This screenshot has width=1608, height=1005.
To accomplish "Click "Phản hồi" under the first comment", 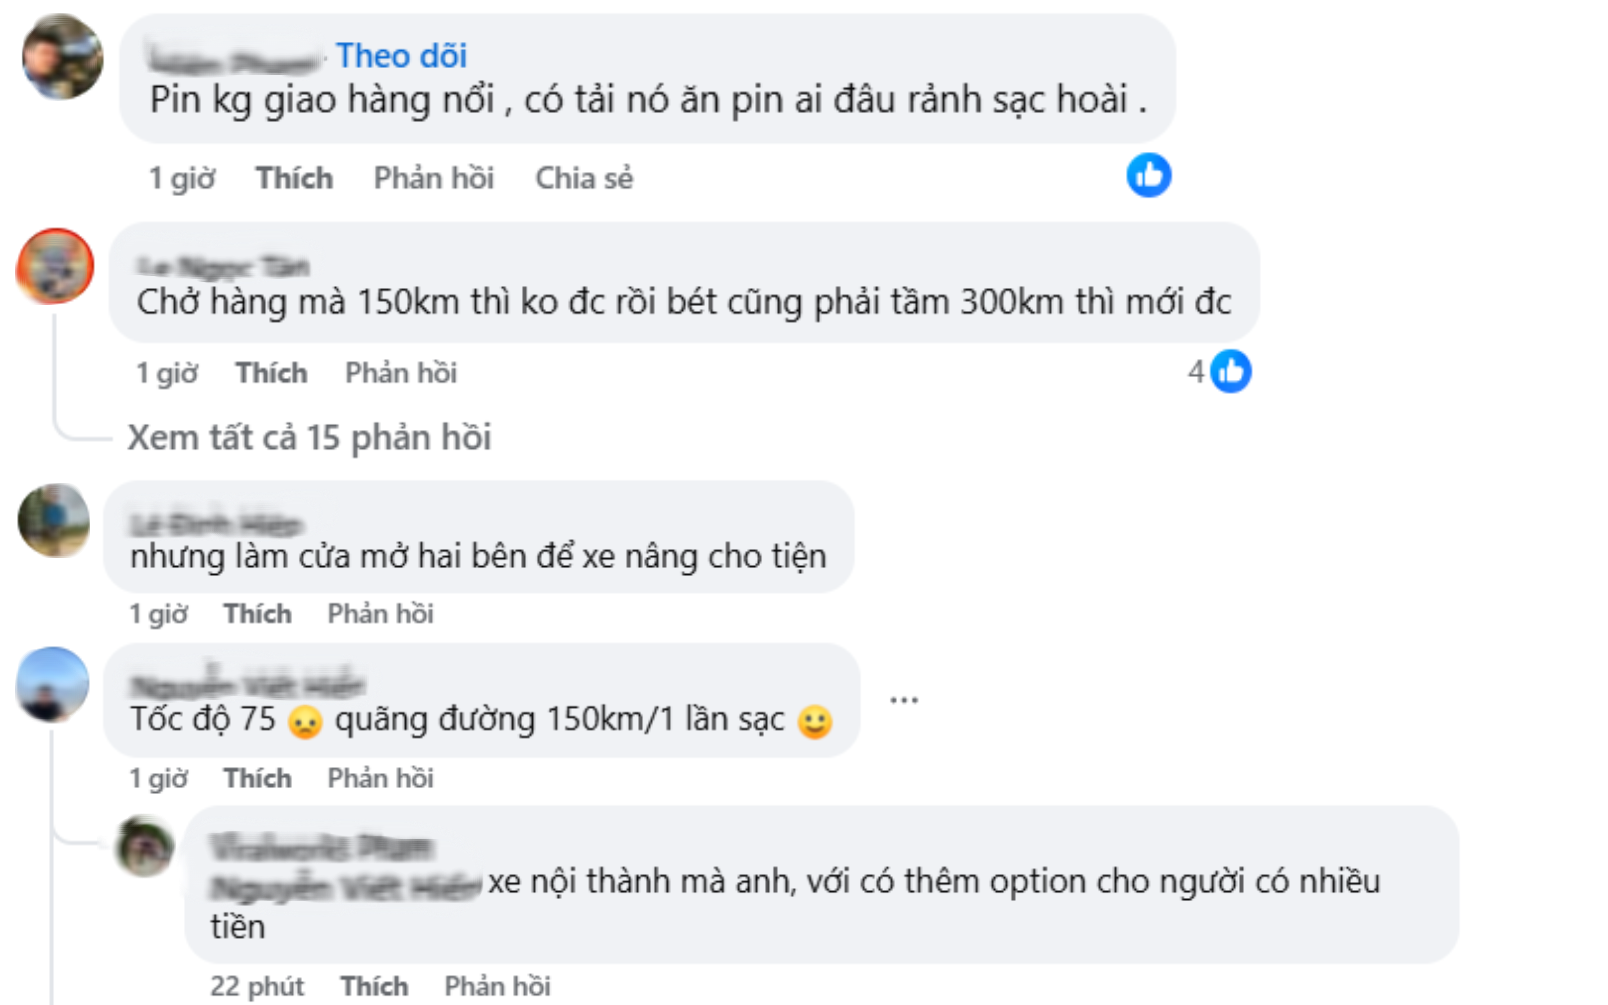I will [x=434, y=178].
